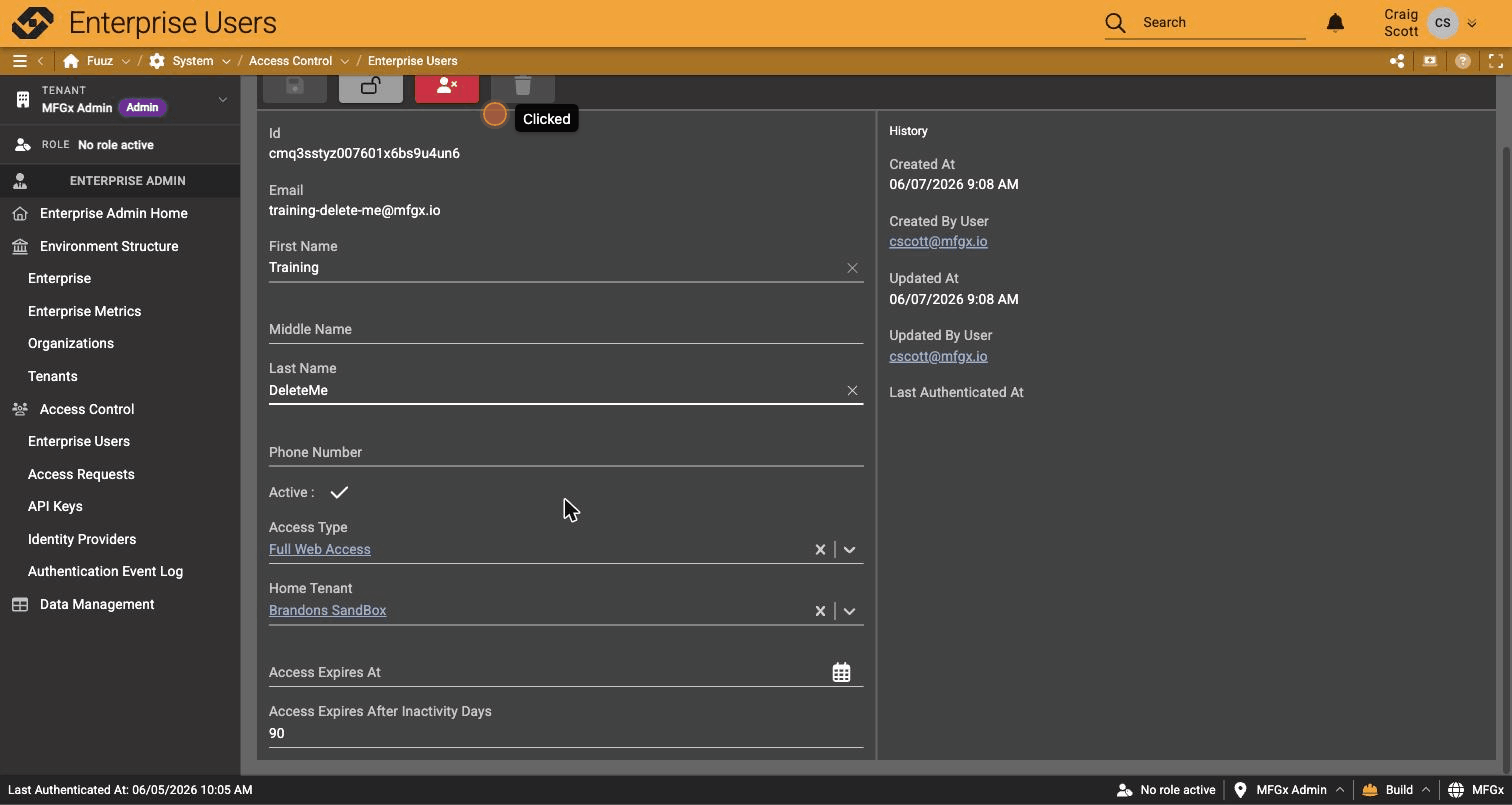Viewport: 1512px width, 805px height.
Task: Clear the First Name field
Action: tap(852, 268)
